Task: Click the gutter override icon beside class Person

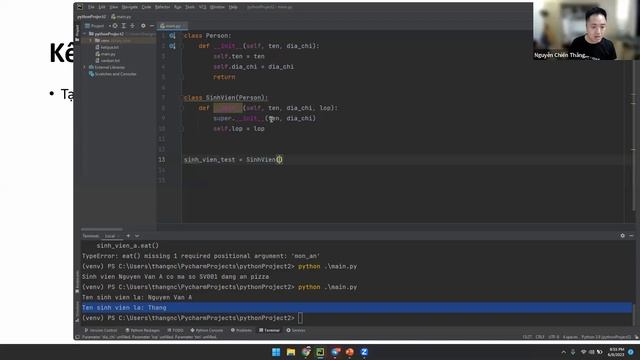Action: point(172,36)
